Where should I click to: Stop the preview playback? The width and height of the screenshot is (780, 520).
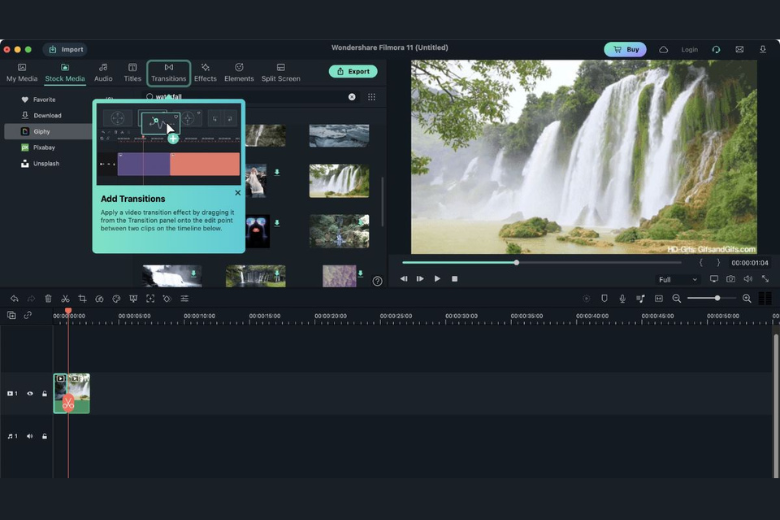point(455,279)
